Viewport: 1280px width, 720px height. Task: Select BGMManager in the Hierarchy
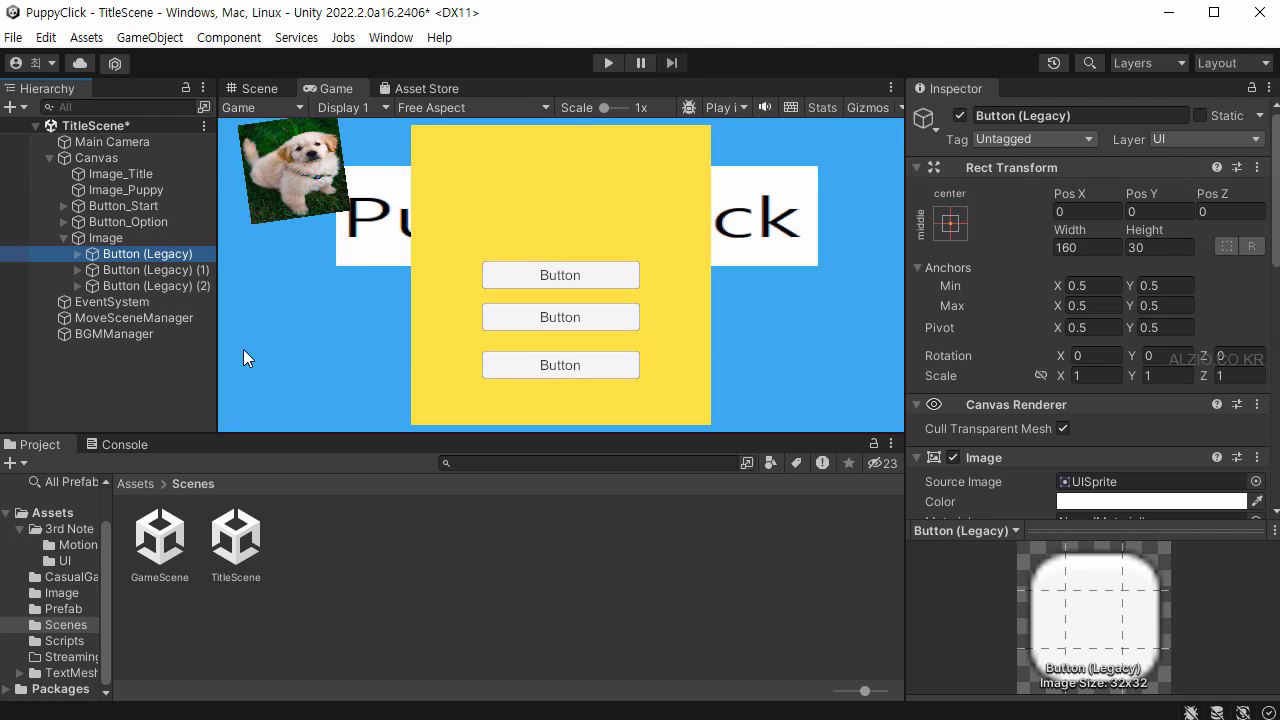114,334
